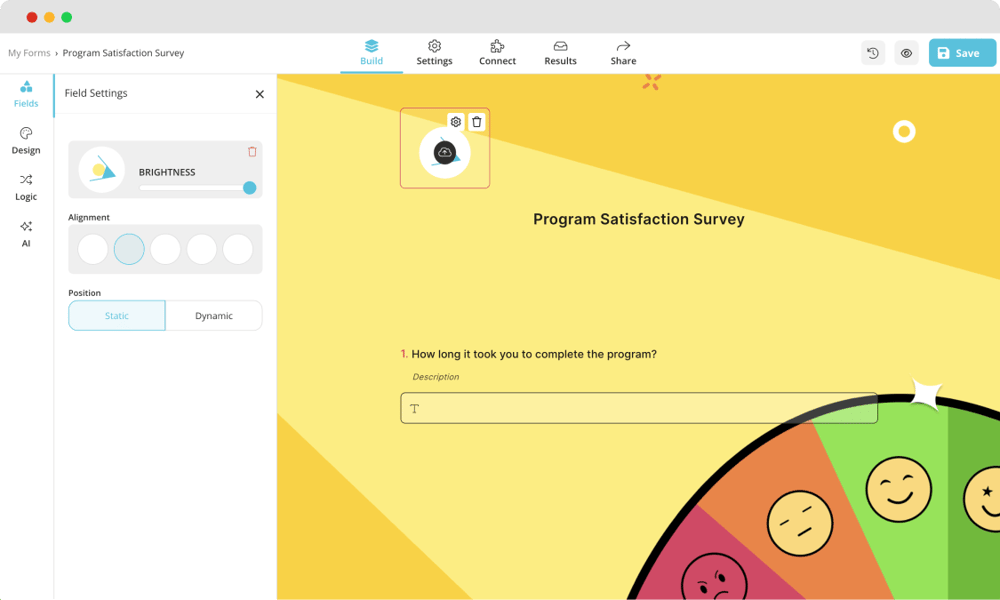Open the Logic panel
The image size is (1000, 600).
pos(26,187)
